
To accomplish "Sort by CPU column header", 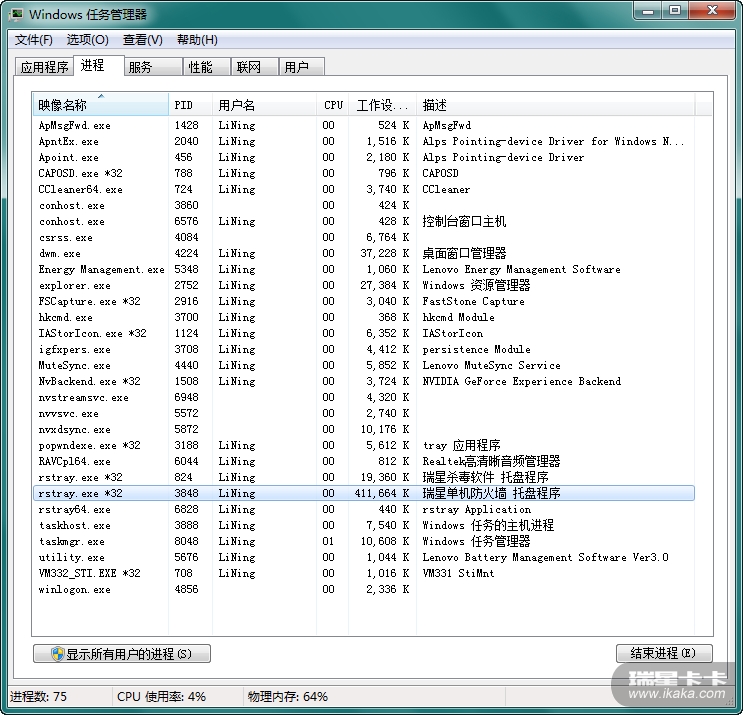I will [x=333, y=104].
